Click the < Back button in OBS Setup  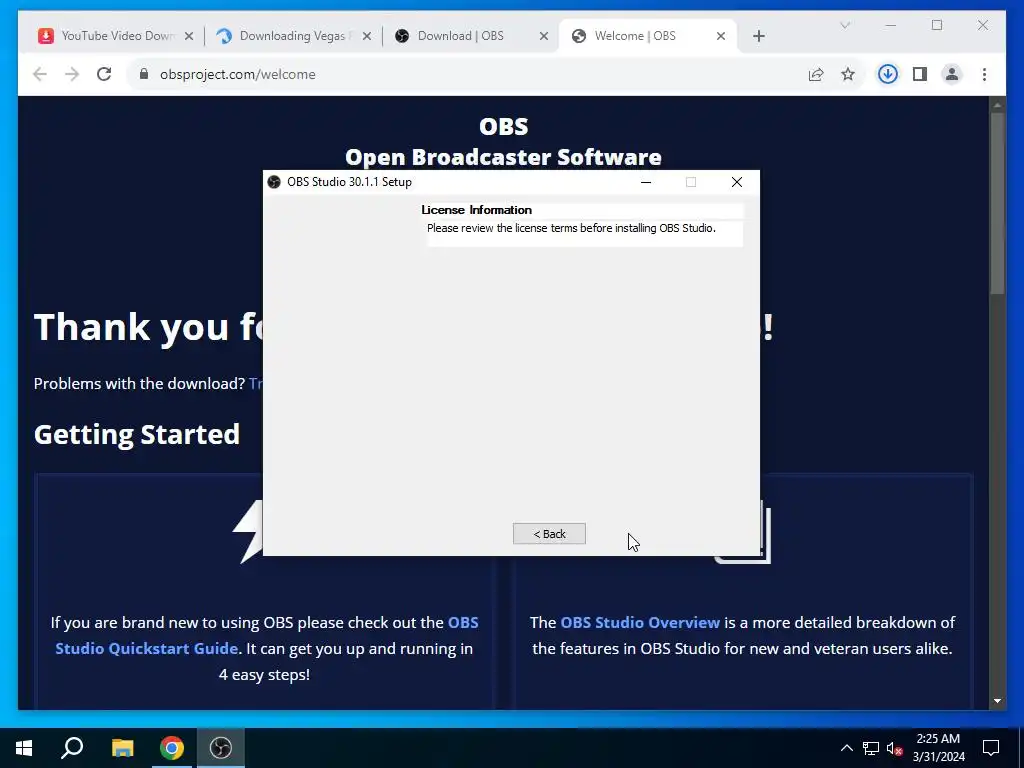pyautogui.click(x=549, y=534)
